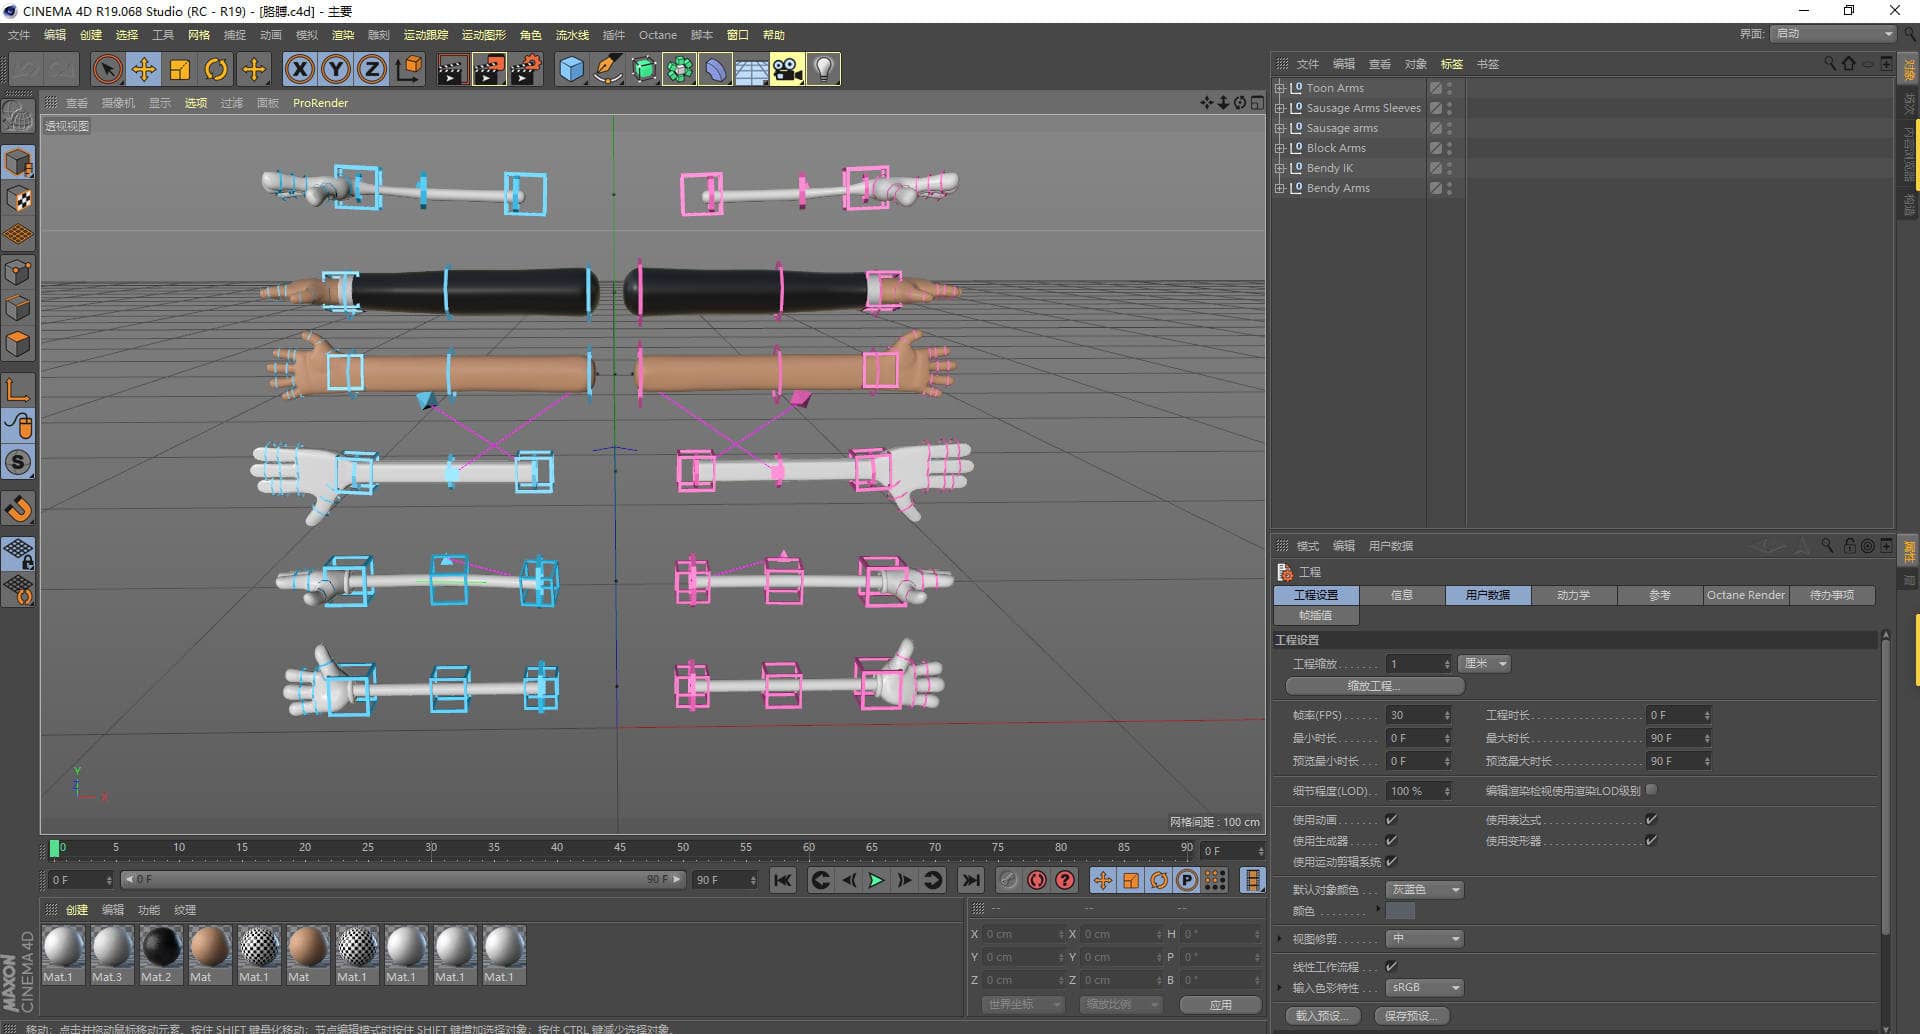1920x1034 pixels.
Task: Click the 载入预设 button
Action: 1322,1015
